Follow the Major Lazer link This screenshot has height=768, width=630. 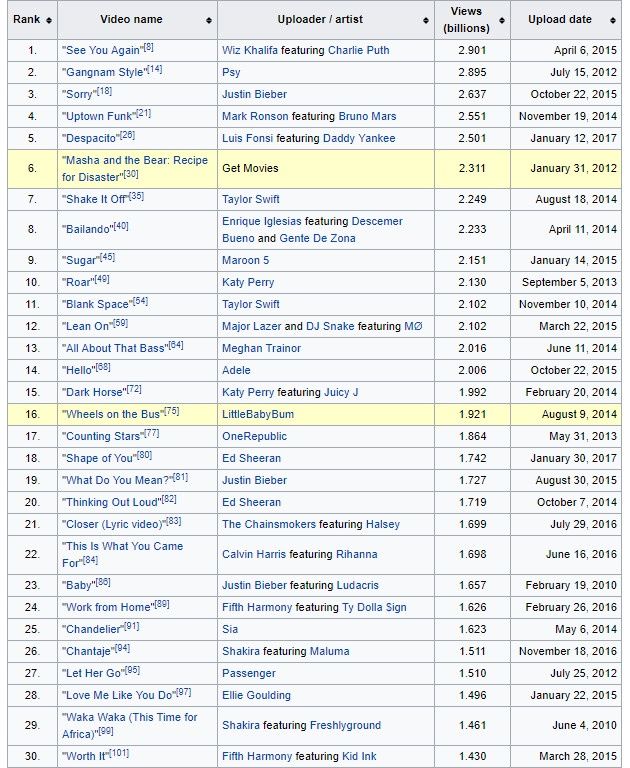252,327
